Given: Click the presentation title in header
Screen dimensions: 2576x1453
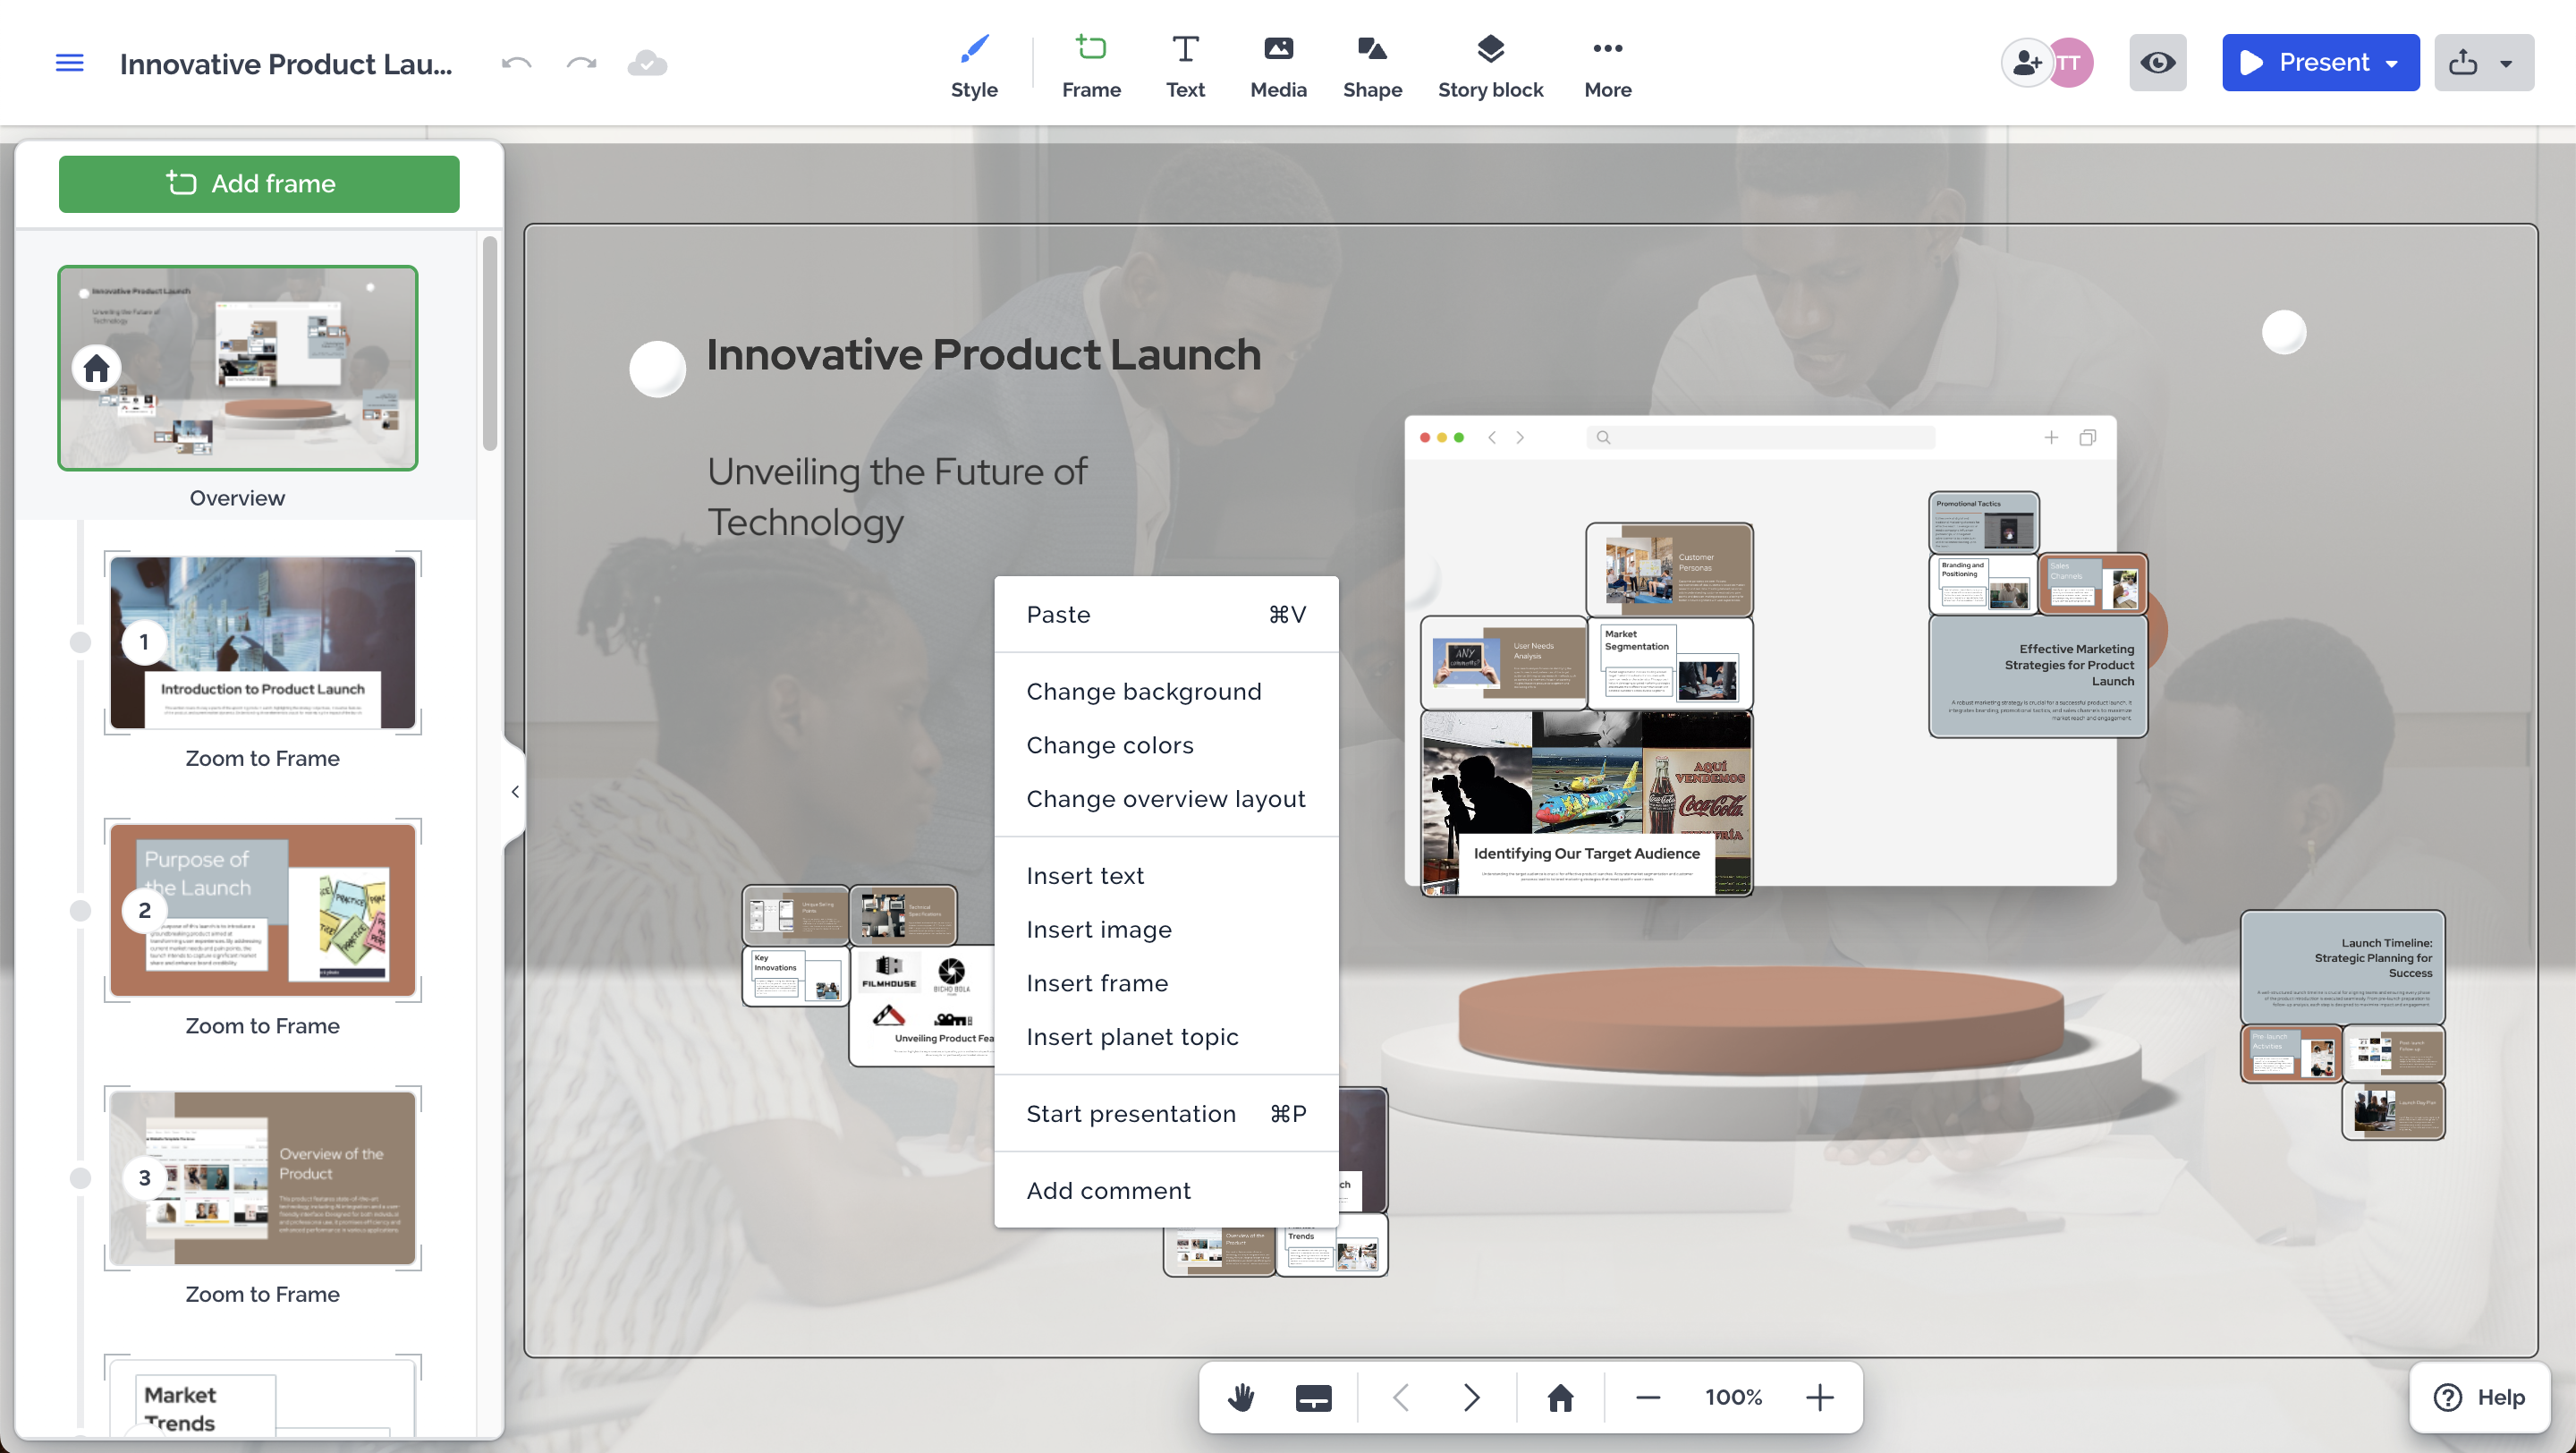Looking at the screenshot, I should point(286,64).
